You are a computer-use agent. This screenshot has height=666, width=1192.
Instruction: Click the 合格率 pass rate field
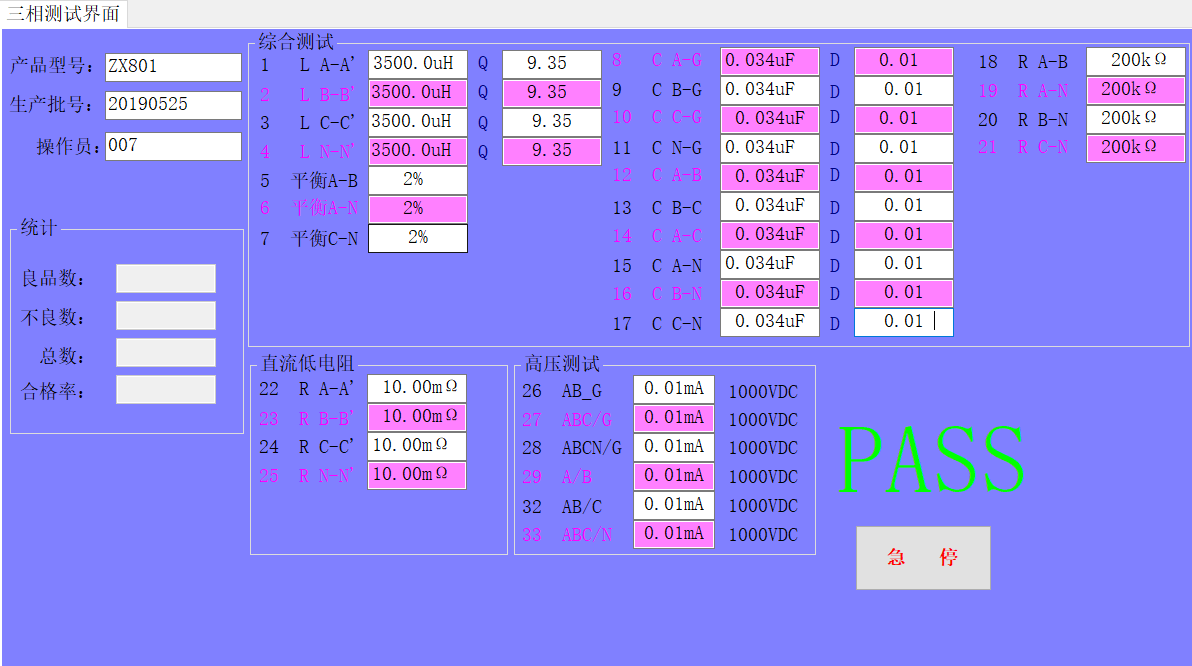(165, 389)
